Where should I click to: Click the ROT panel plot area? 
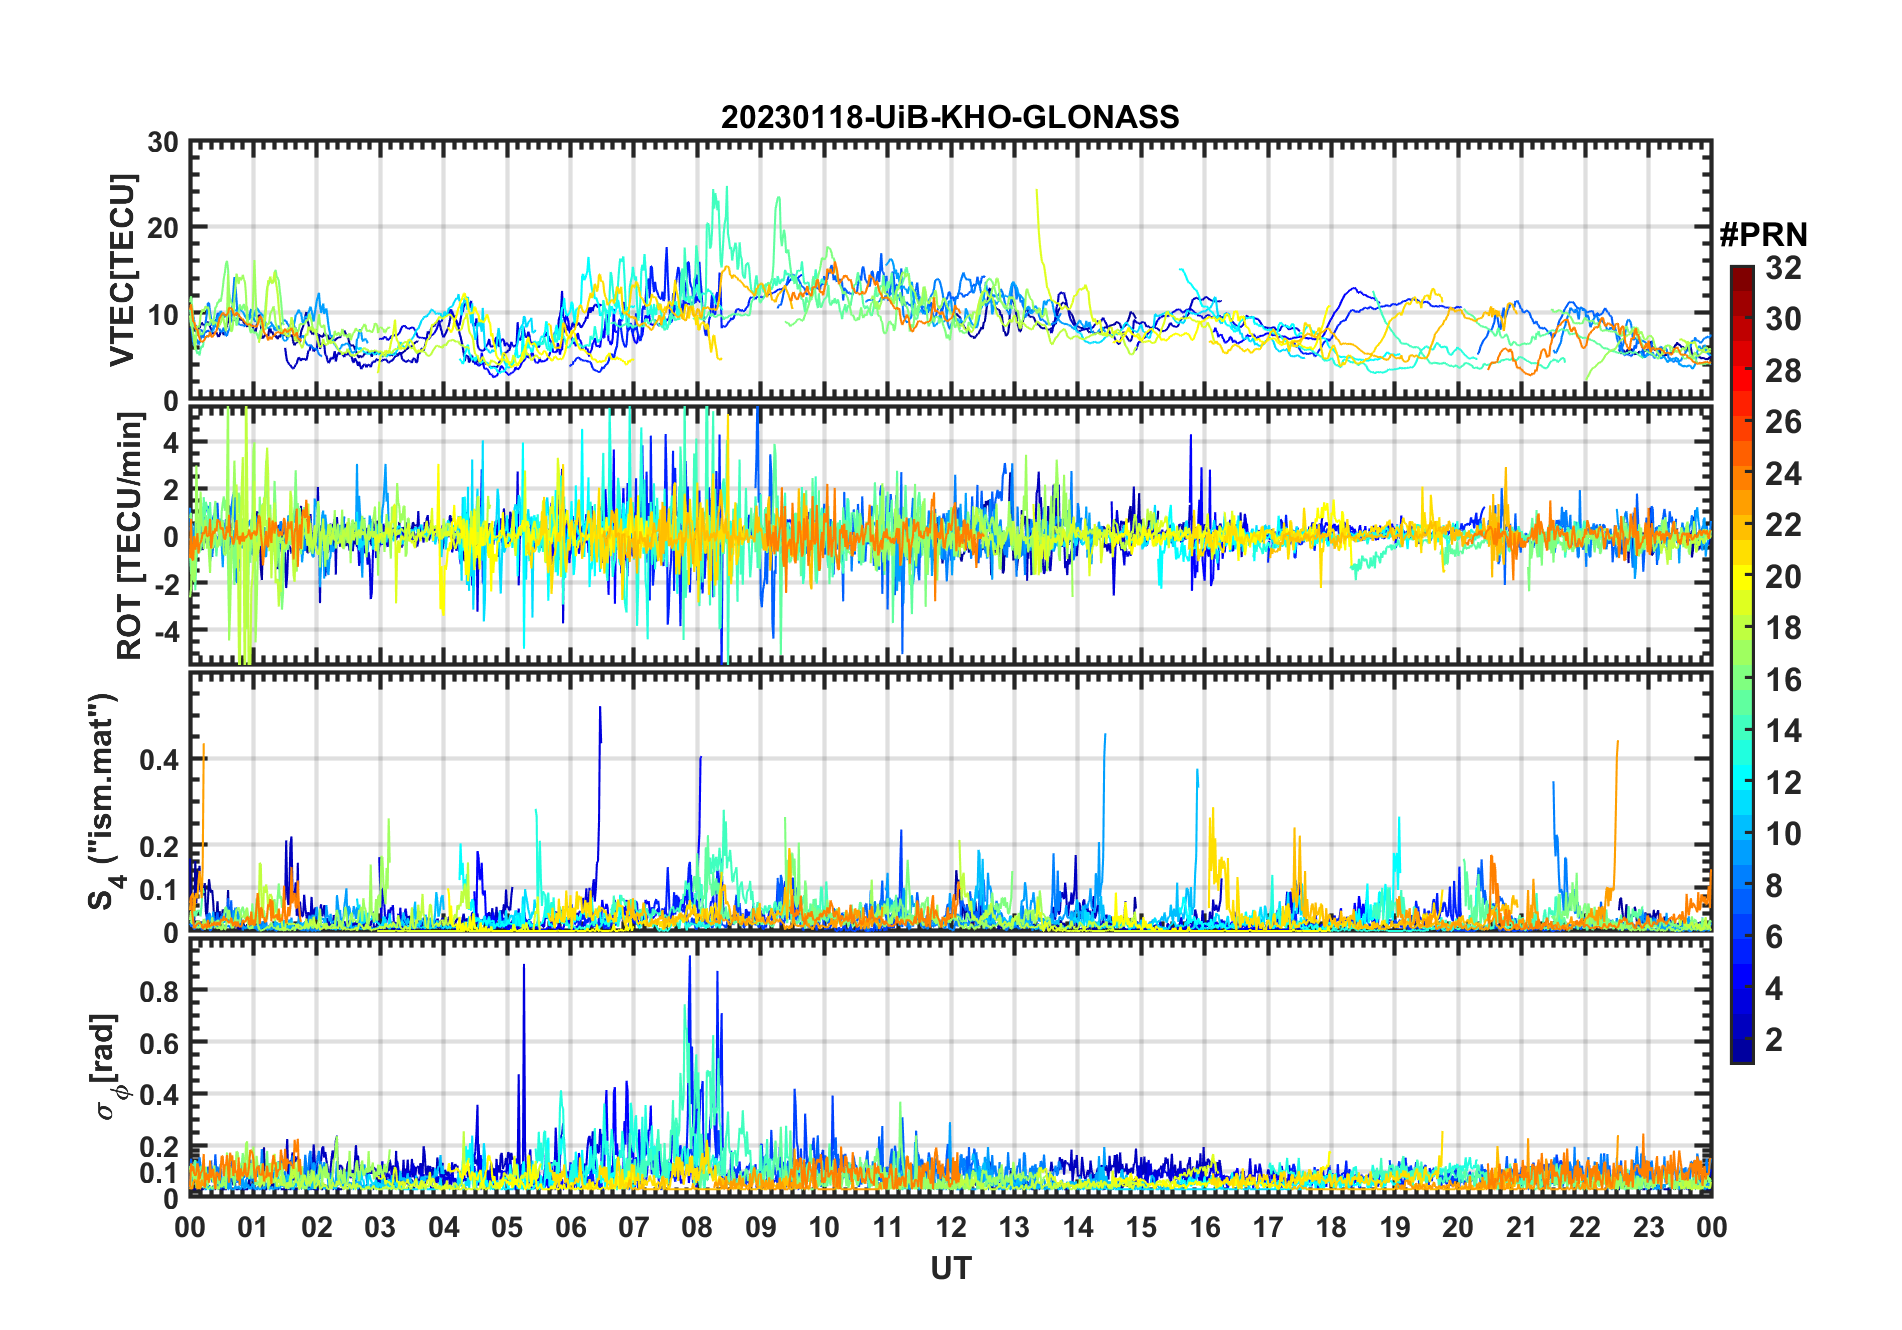950,534
